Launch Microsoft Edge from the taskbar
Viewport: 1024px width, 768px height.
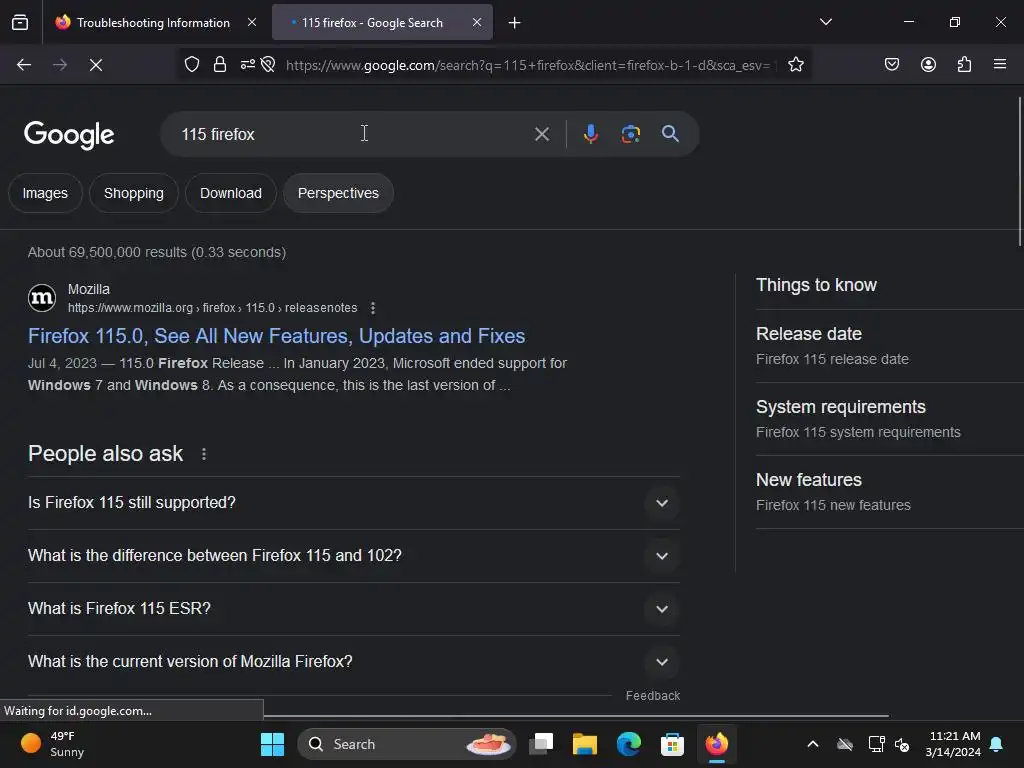click(x=629, y=744)
